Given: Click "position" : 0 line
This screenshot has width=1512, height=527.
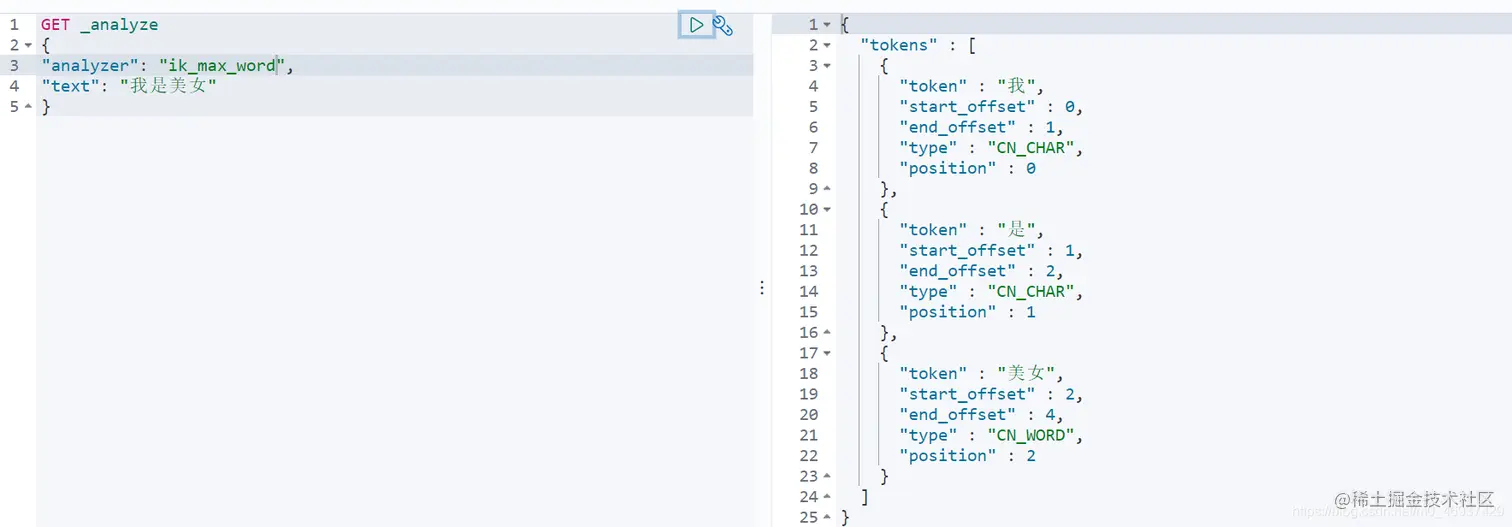Looking at the screenshot, I should [967, 168].
